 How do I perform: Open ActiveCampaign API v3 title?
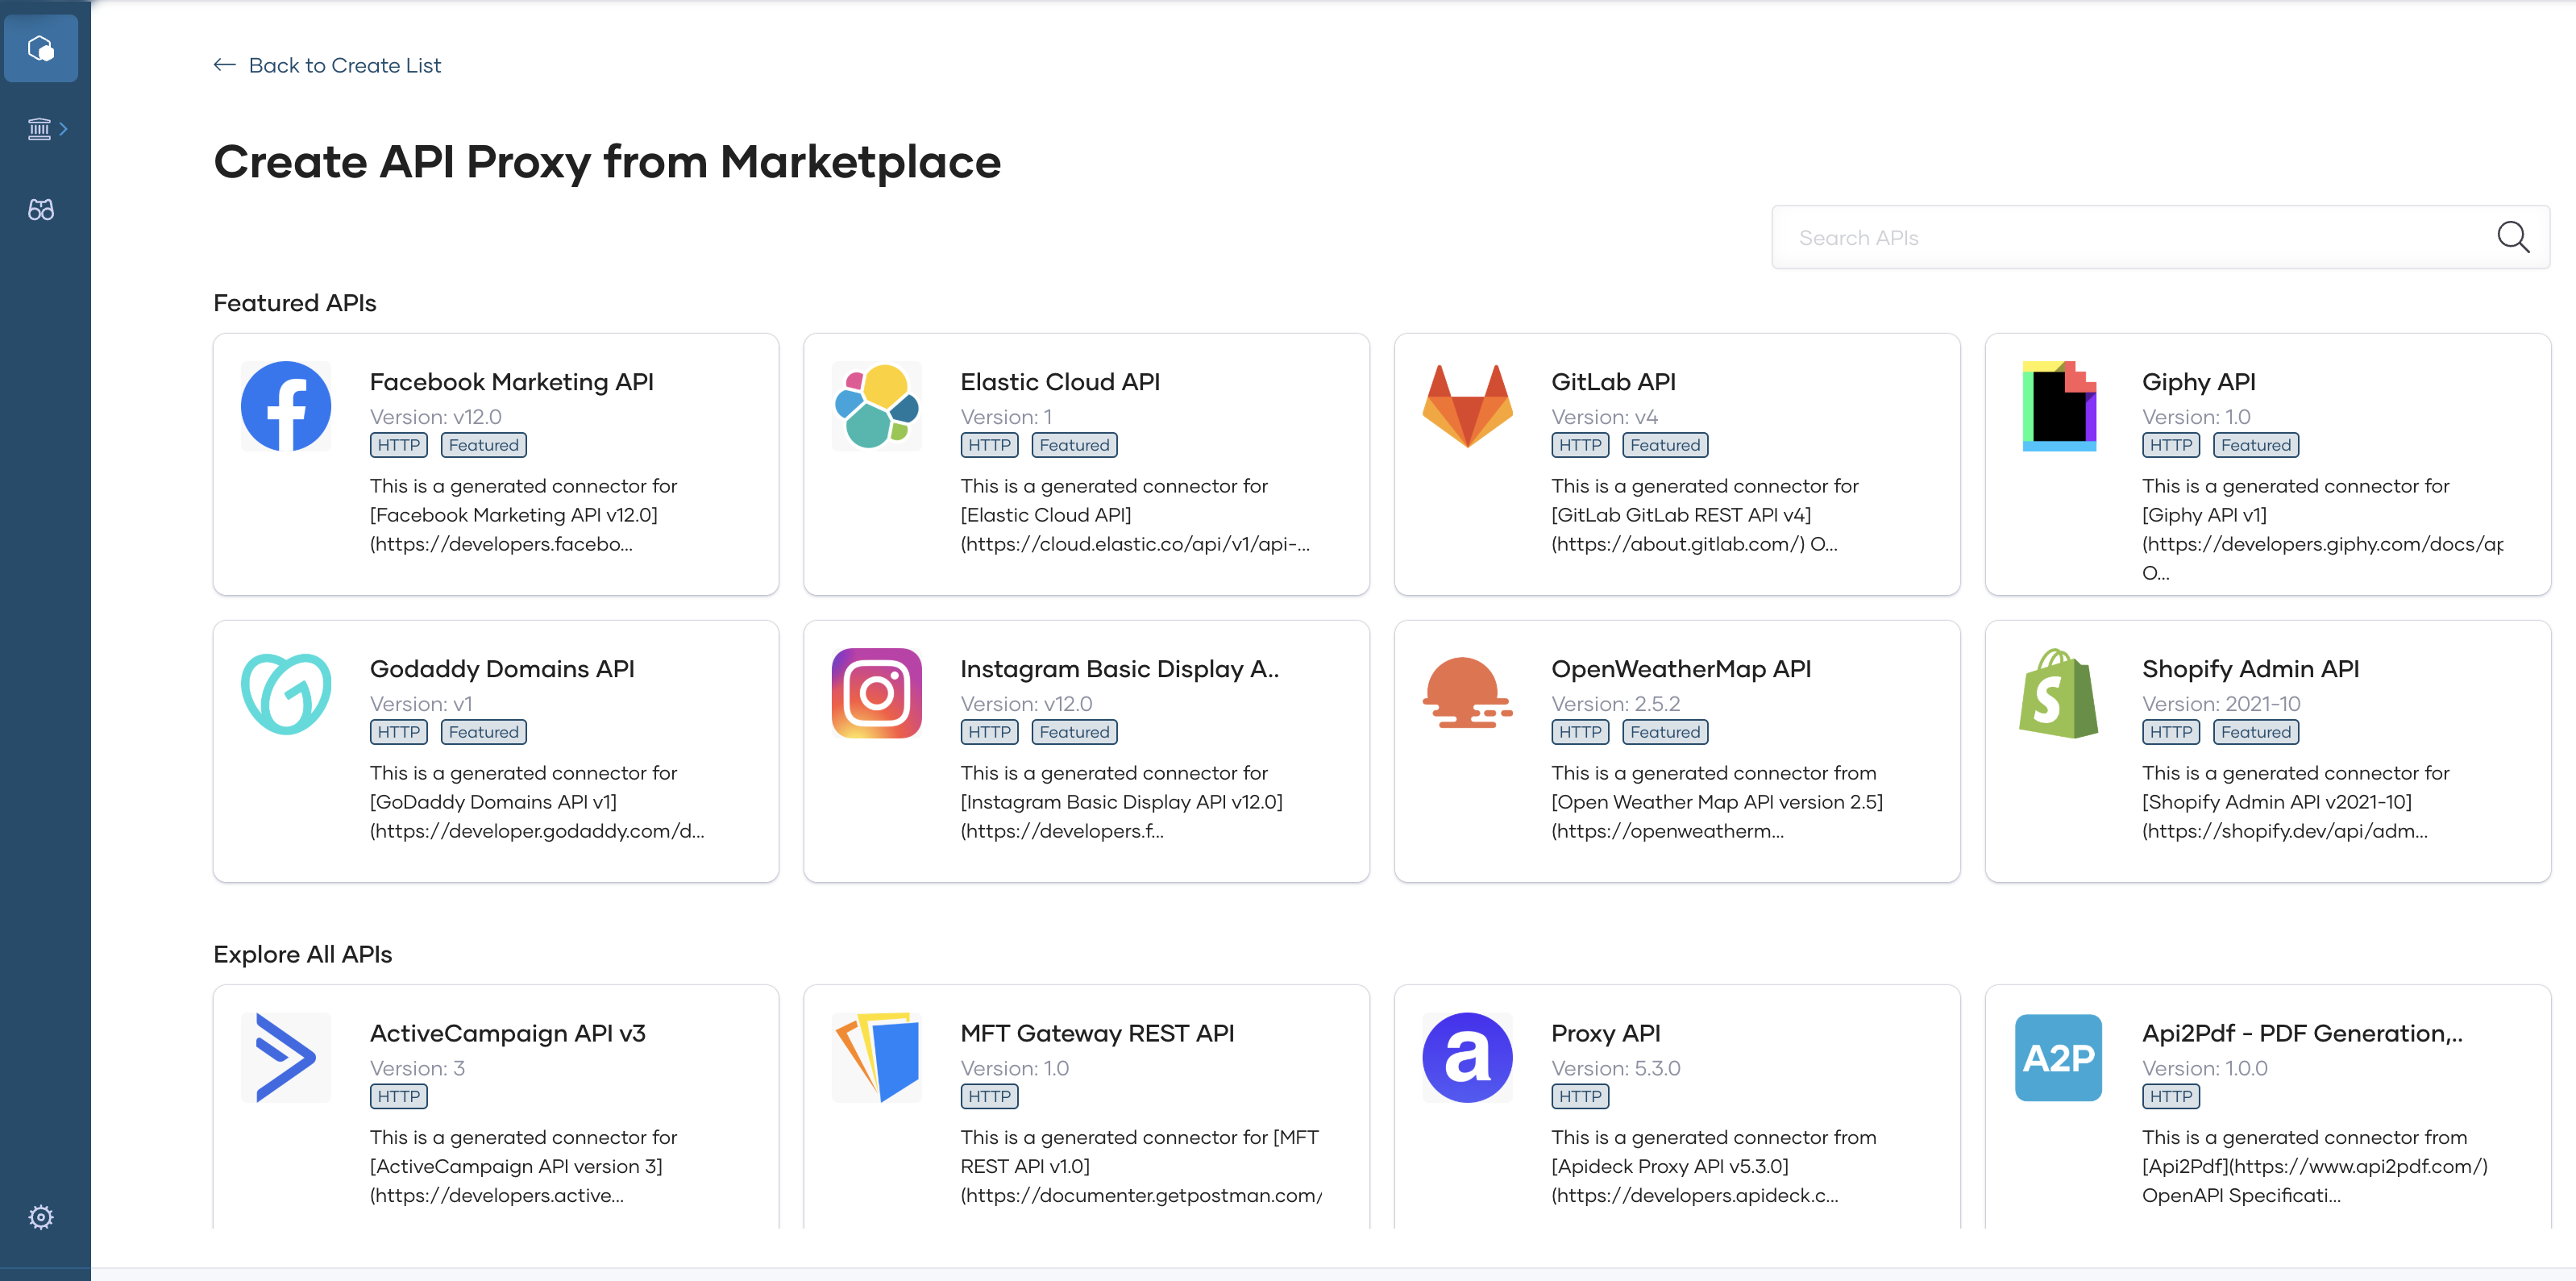click(508, 1033)
